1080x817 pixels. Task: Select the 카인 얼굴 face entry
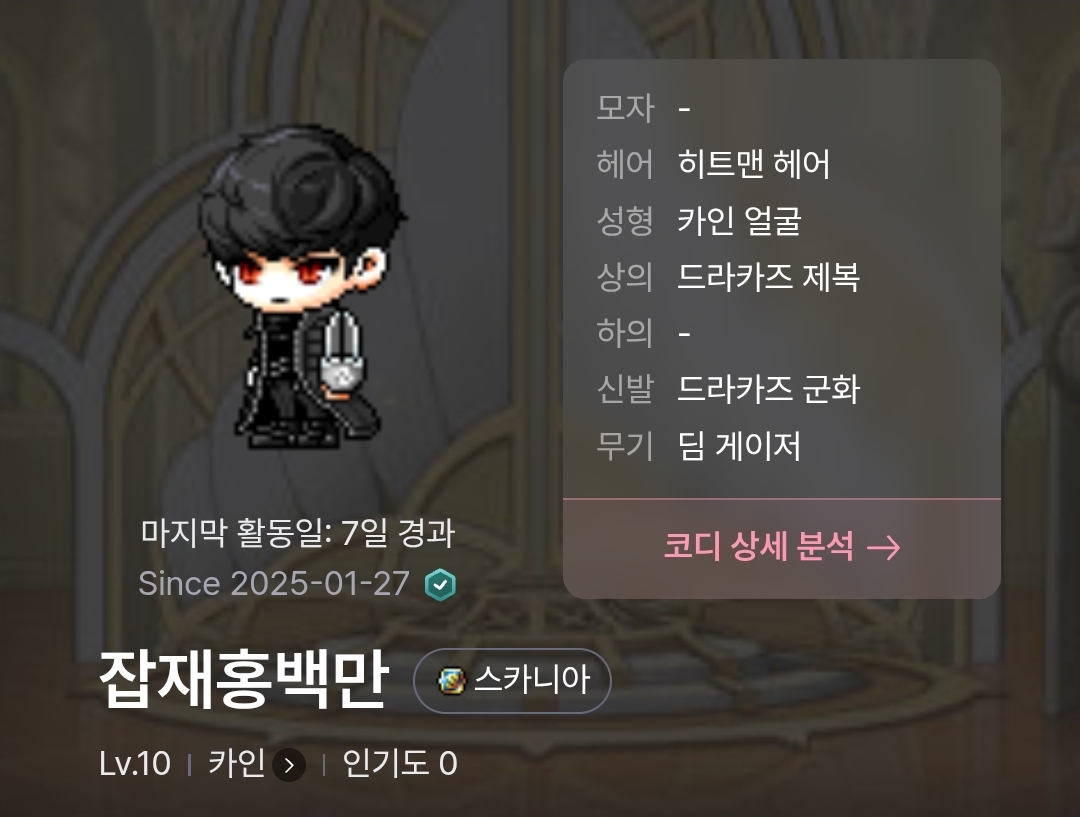[x=739, y=220]
